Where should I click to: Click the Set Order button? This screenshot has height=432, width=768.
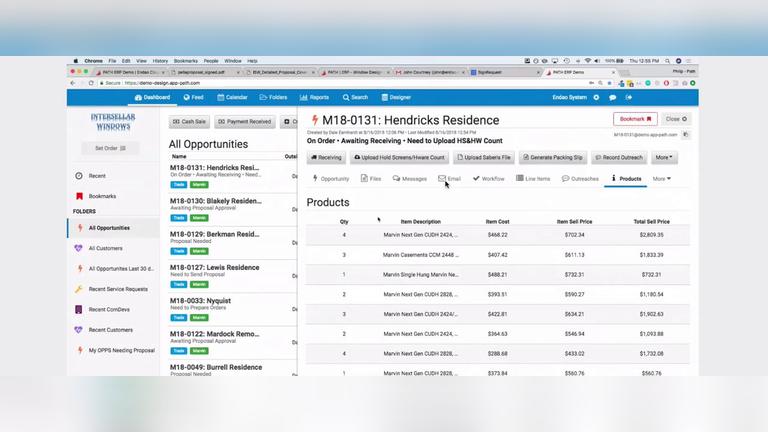click(x=110, y=148)
